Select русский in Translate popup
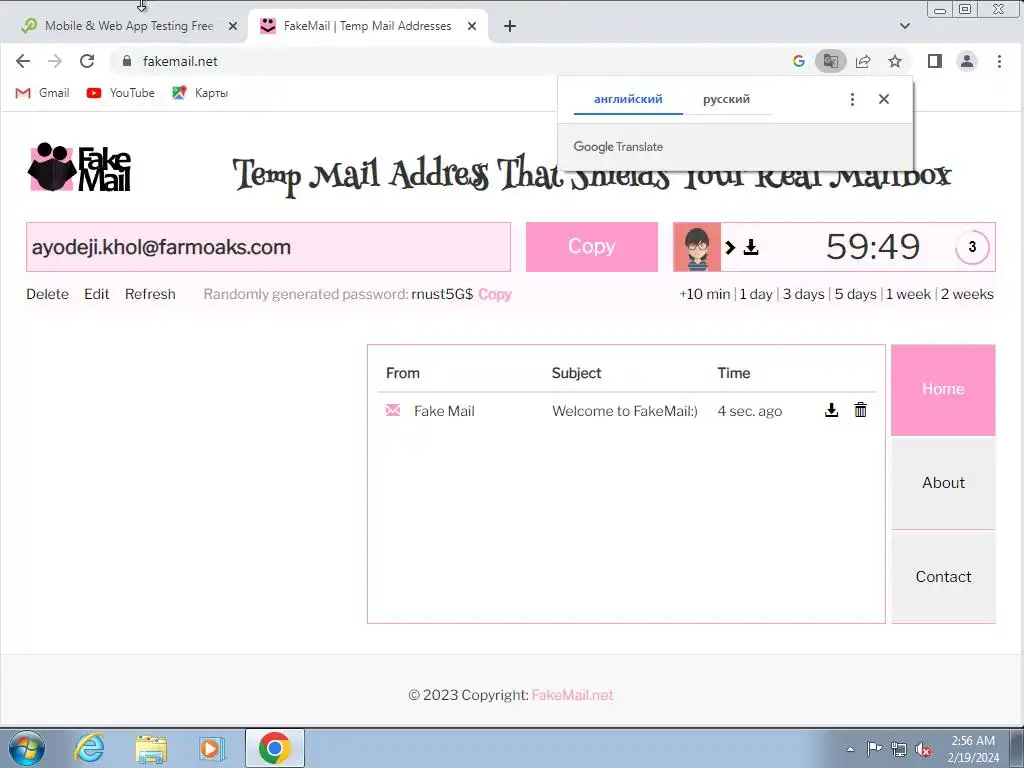The image size is (1024, 768). click(x=726, y=99)
